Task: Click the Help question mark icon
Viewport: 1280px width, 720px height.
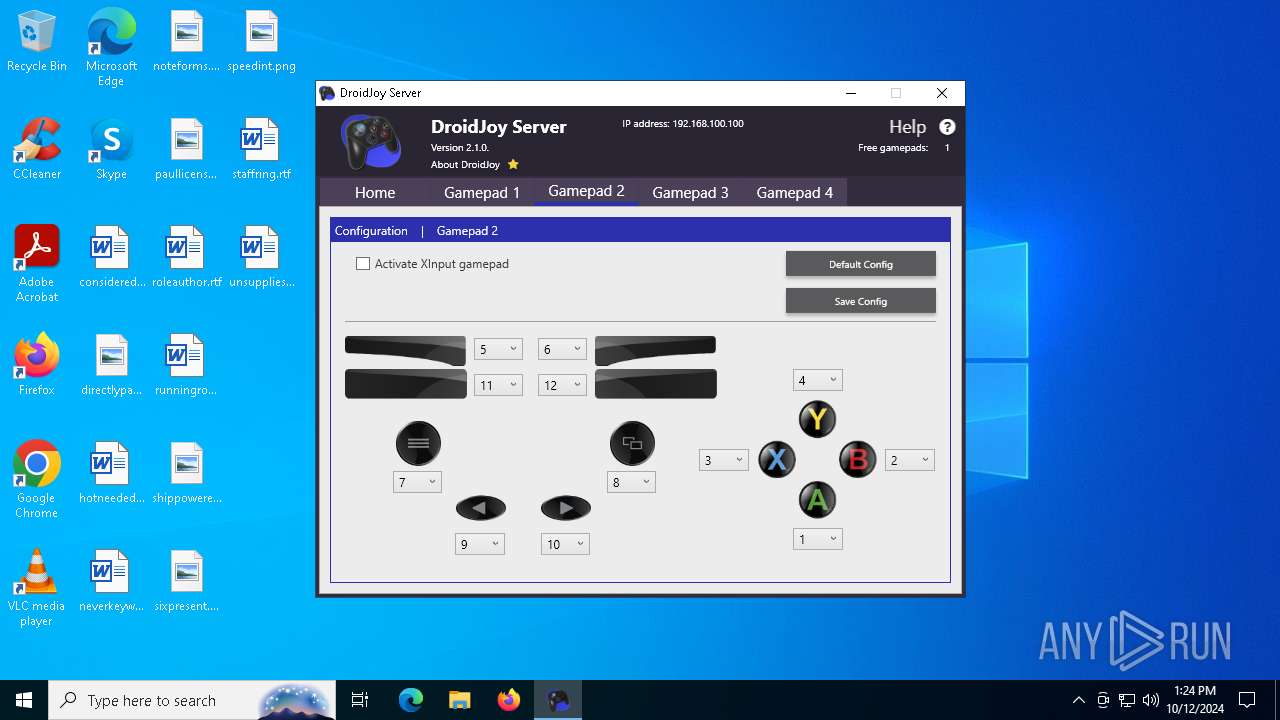Action: [947, 127]
